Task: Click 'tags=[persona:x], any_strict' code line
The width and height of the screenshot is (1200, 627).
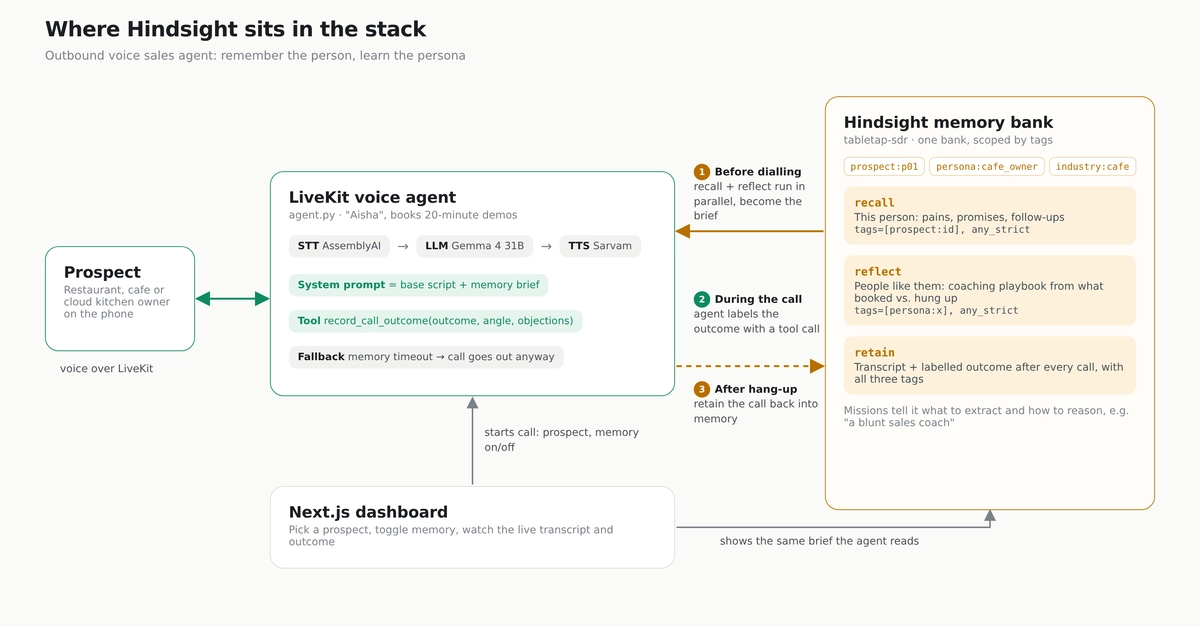Action: pyautogui.click(x=936, y=310)
